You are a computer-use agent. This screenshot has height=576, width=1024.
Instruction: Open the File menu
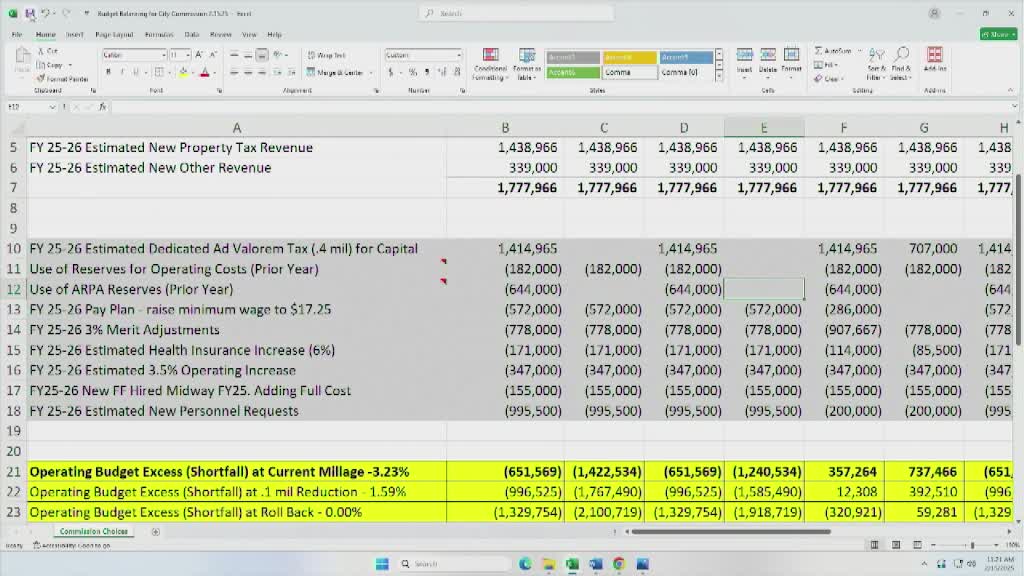(17, 35)
